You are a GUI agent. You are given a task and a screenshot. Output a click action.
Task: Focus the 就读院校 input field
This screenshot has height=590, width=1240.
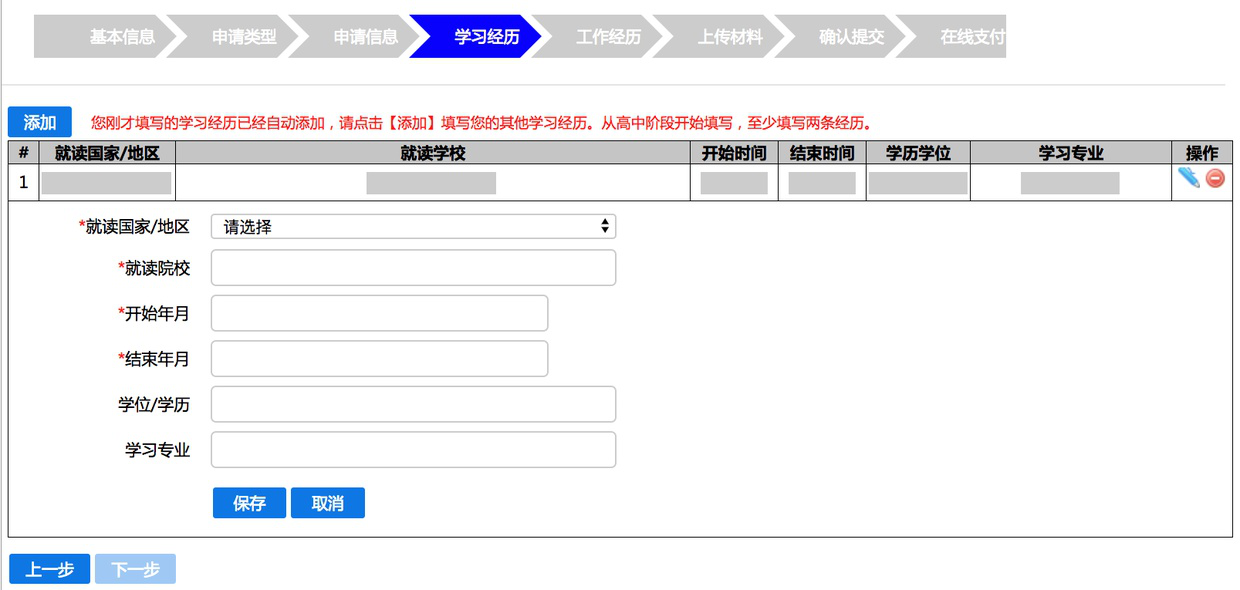[x=413, y=268]
